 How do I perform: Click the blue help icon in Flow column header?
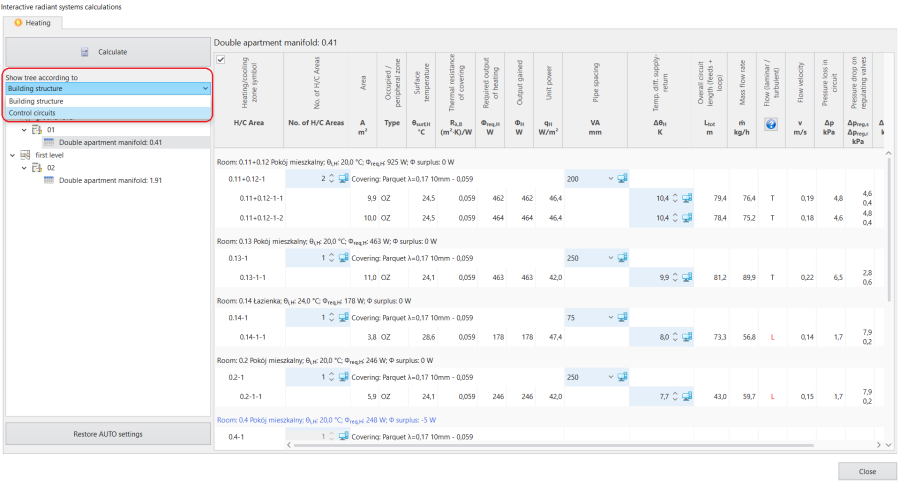(771, 124)
